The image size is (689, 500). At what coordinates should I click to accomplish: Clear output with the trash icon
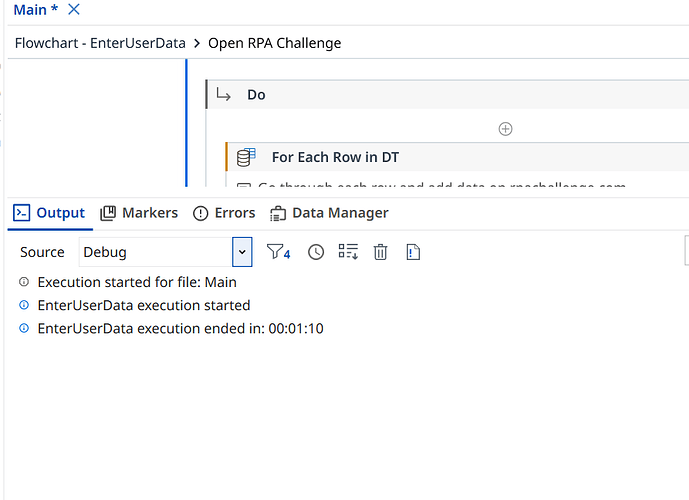381,252
